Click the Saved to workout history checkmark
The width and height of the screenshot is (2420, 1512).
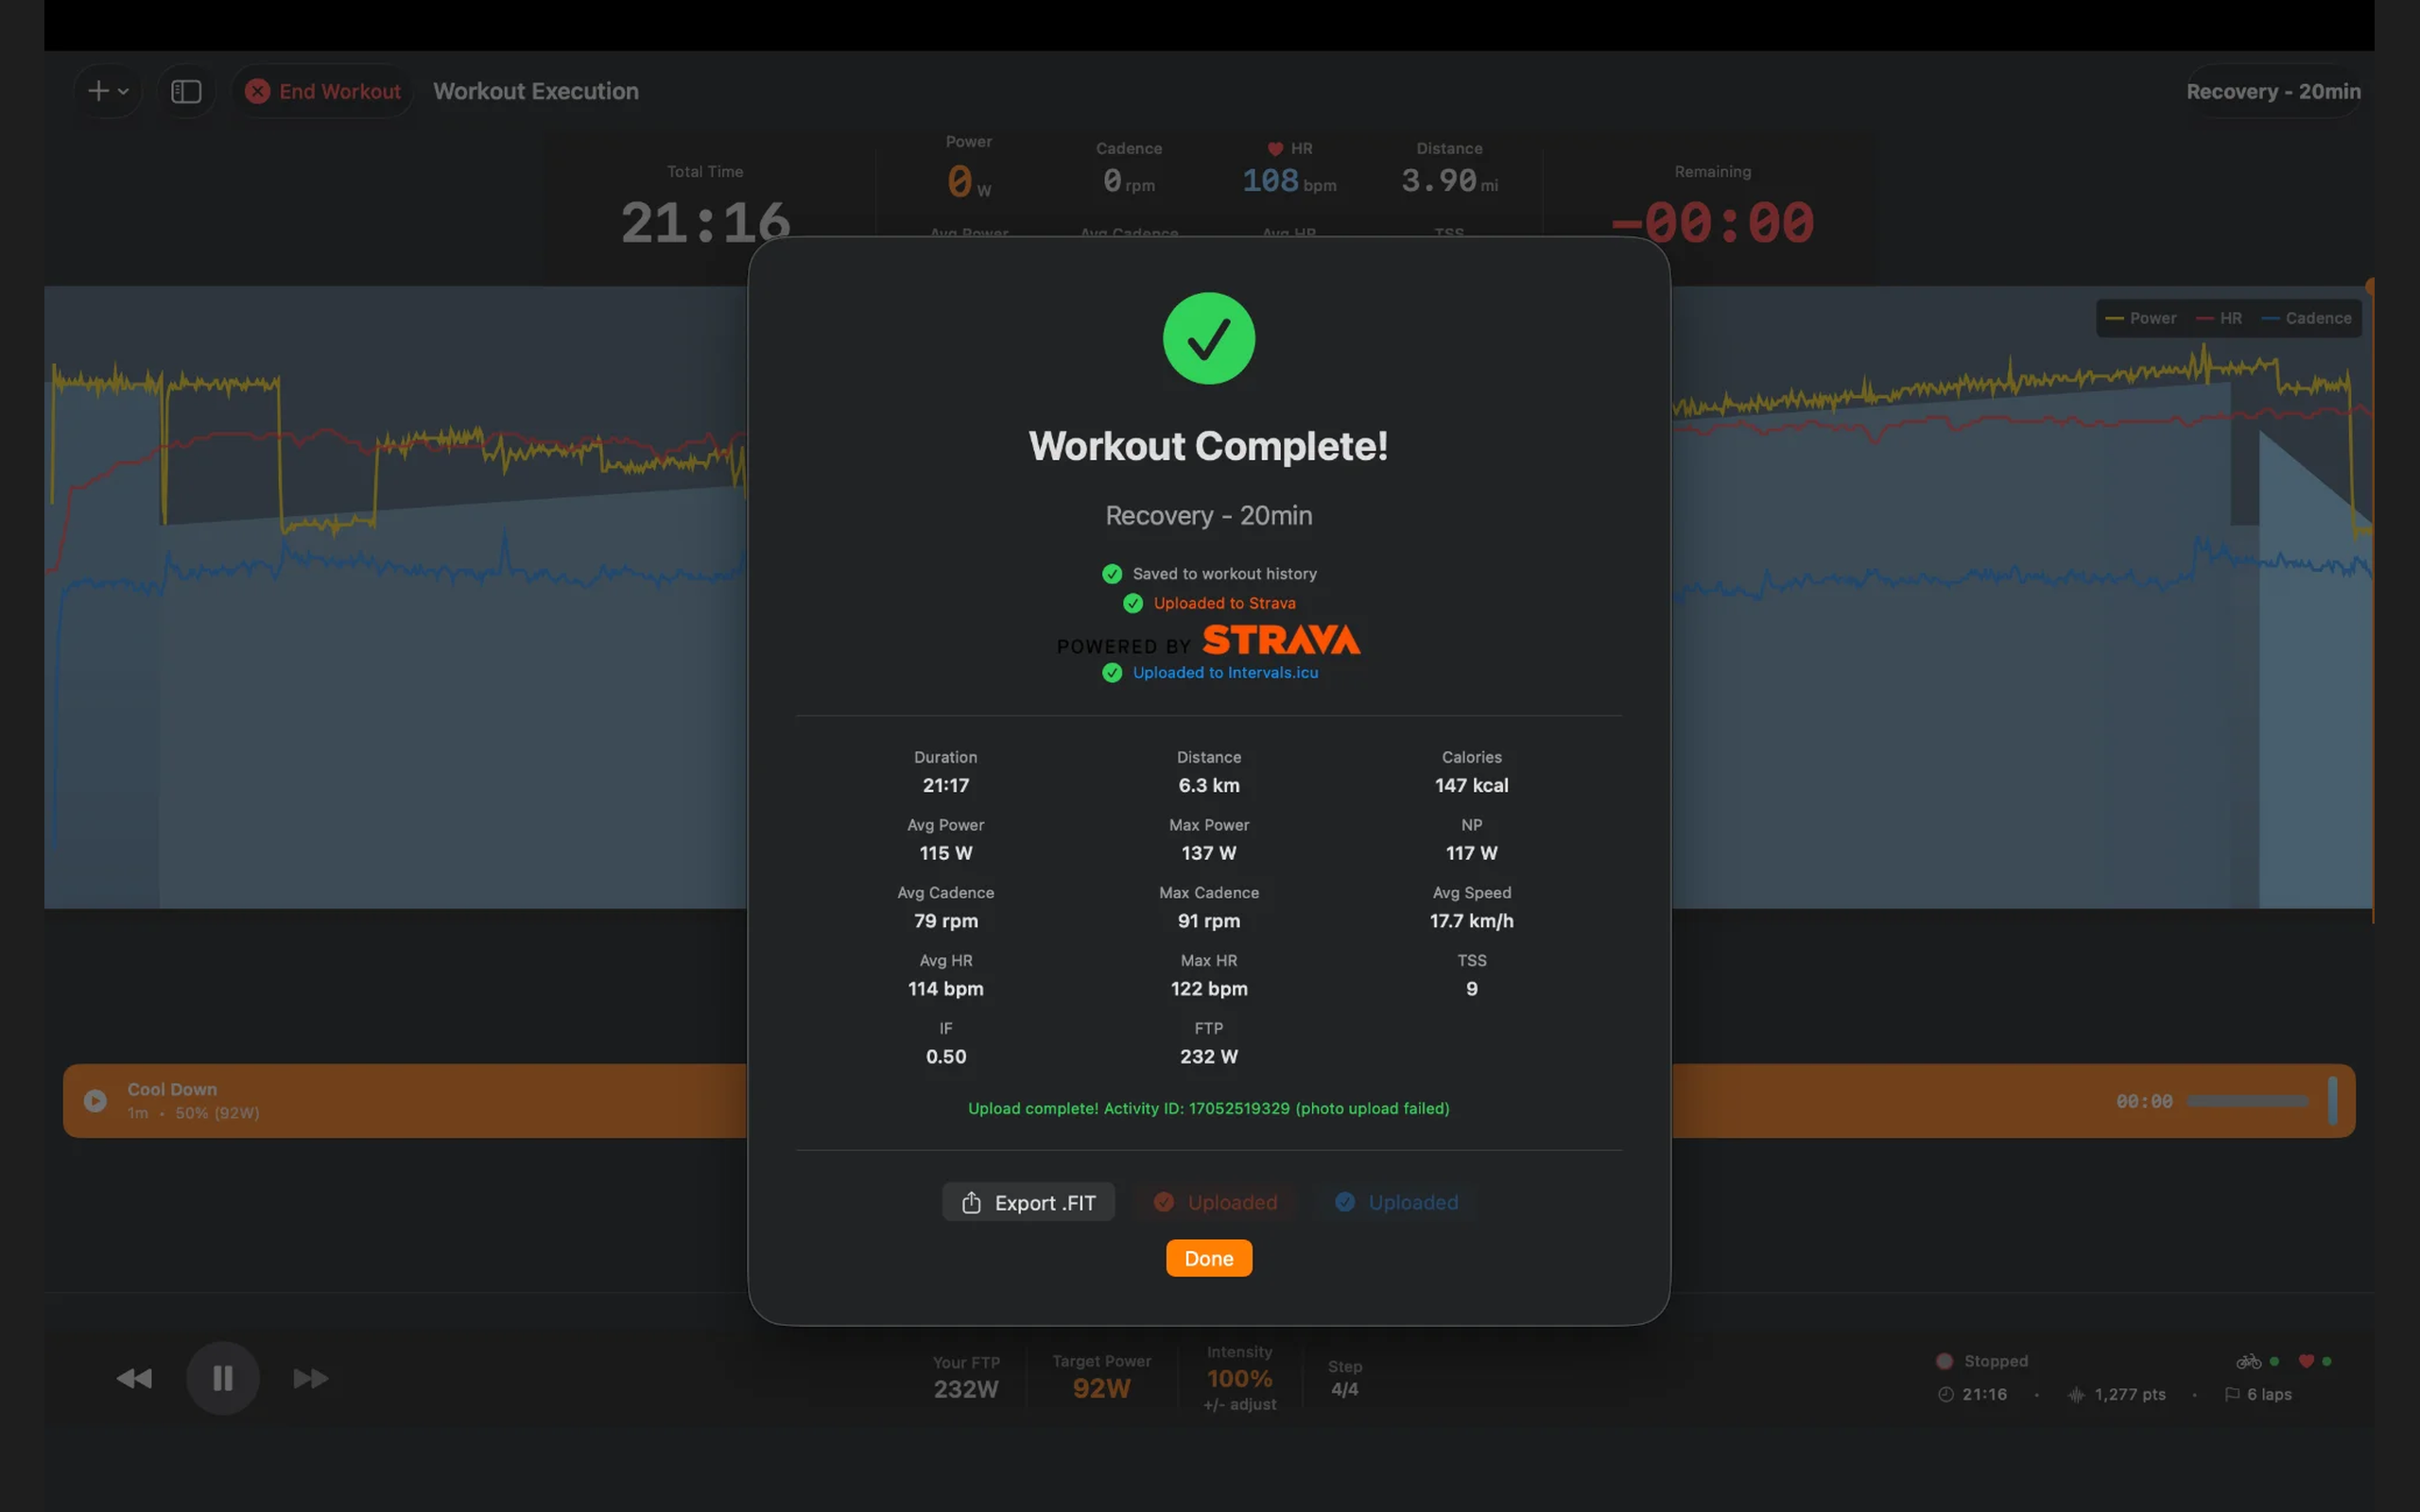tap(1112, 574)
